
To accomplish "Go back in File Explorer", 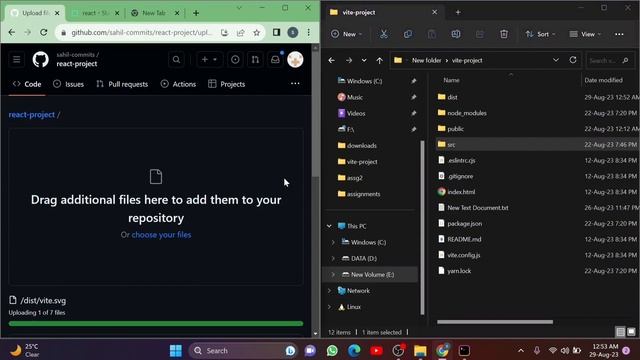I will point(331,60).
